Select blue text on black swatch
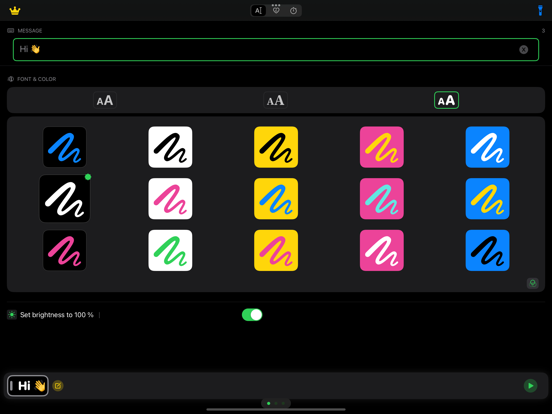The width and height of the screenshot is (552, 414). 64,147
